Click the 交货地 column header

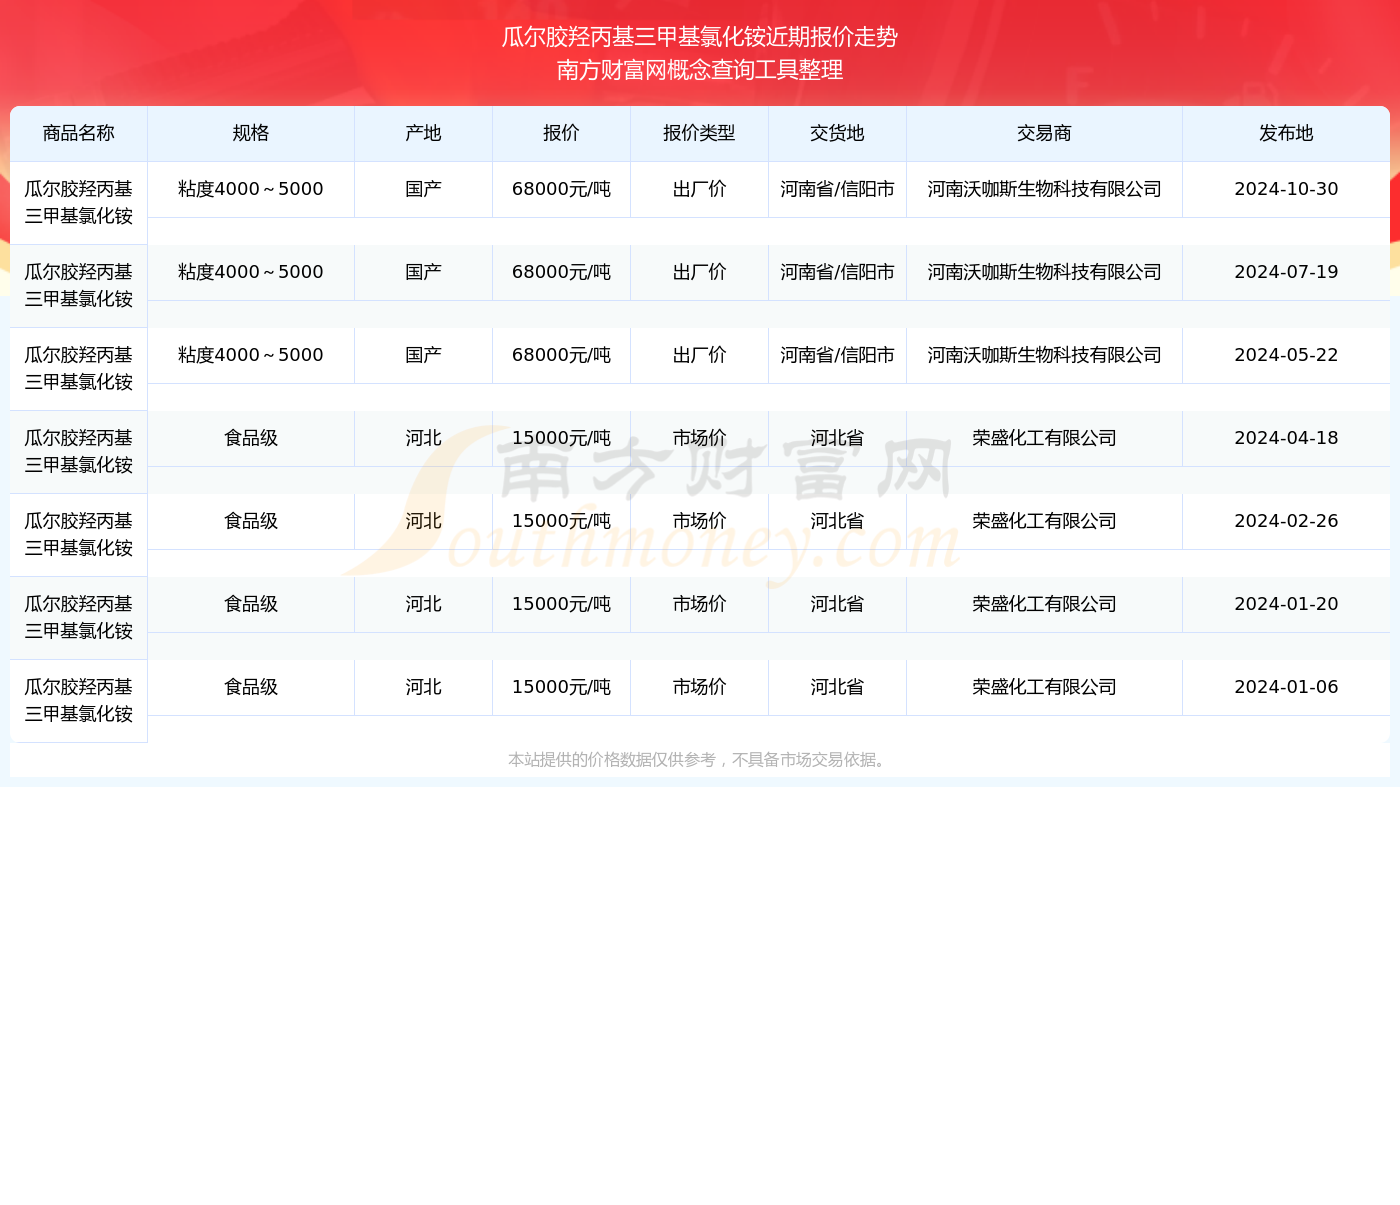838,133
